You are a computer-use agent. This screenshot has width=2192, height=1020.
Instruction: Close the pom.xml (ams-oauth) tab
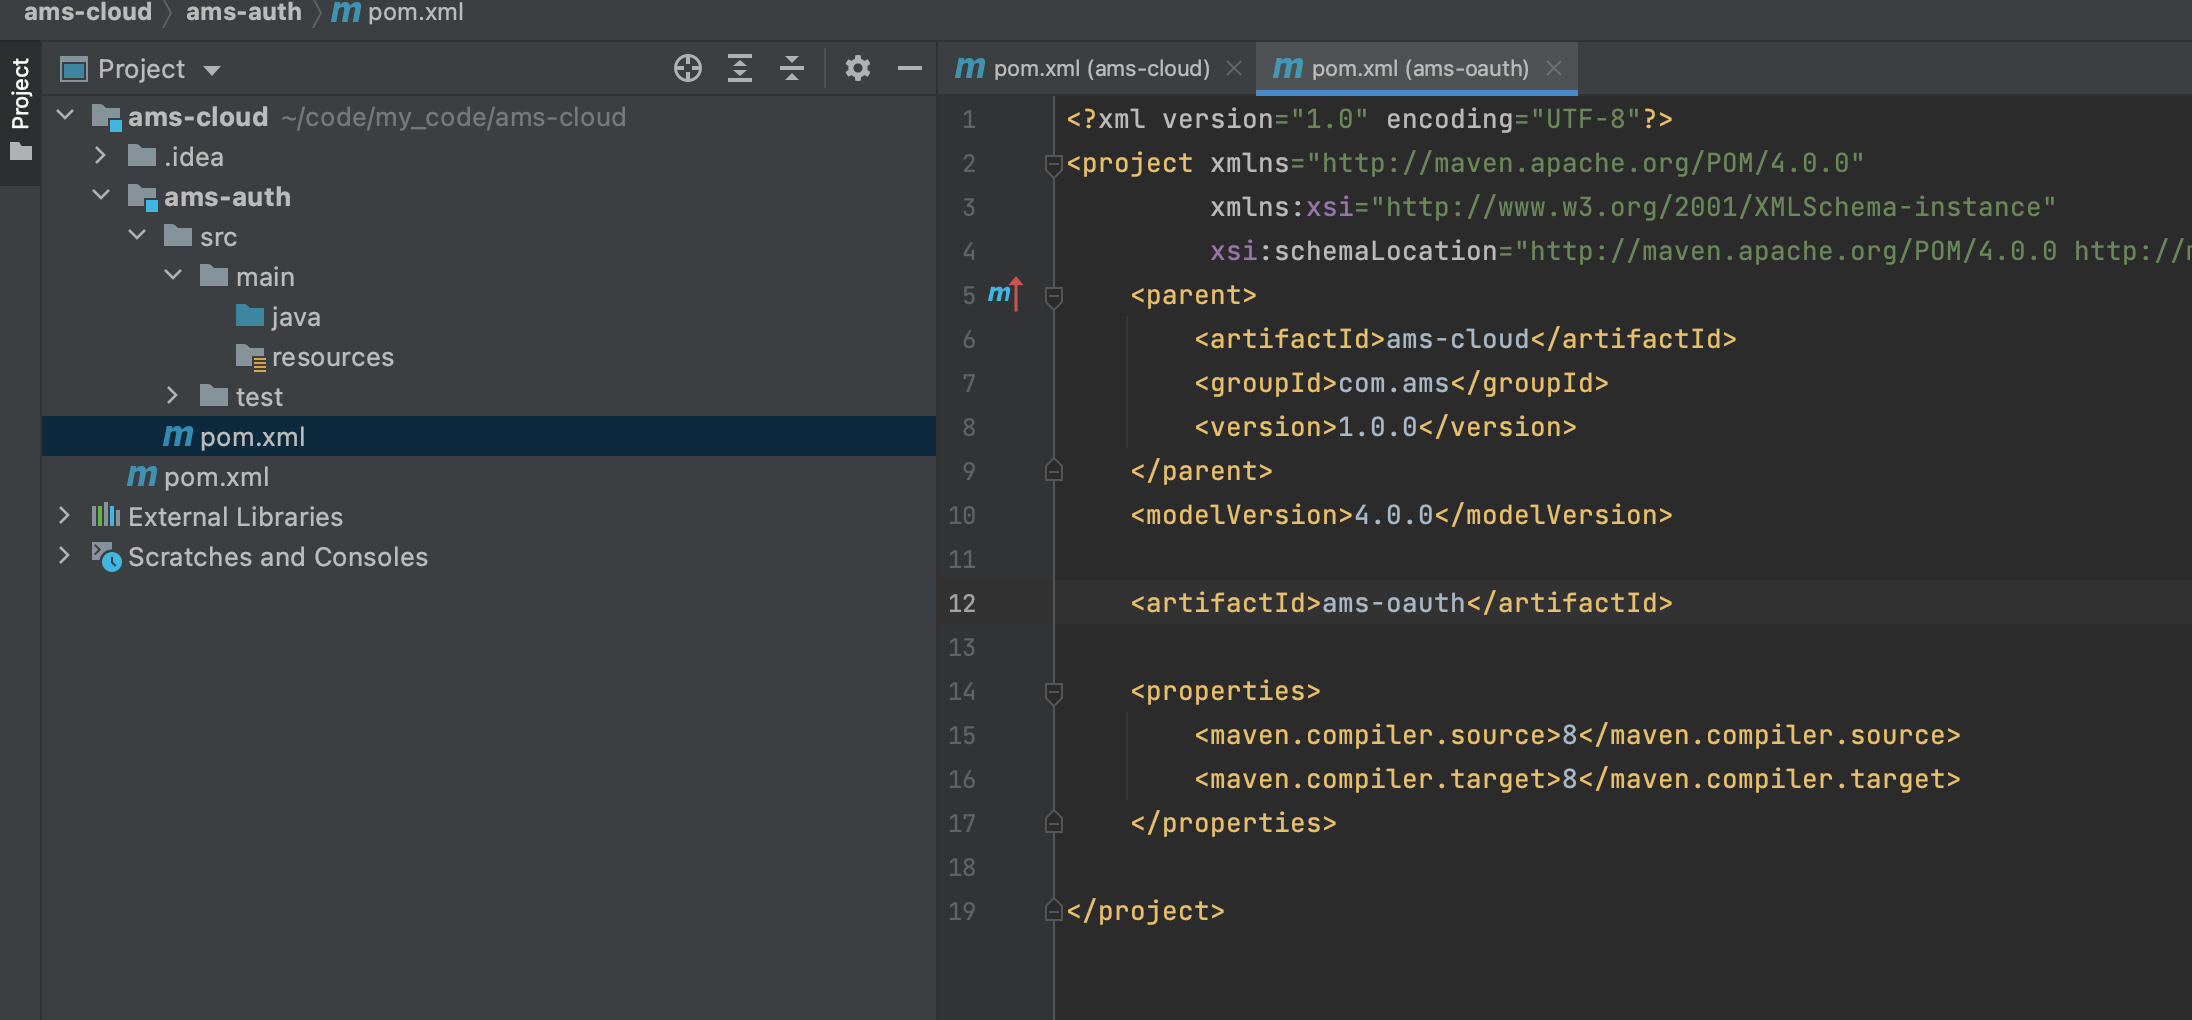[x=1553, y=68]
